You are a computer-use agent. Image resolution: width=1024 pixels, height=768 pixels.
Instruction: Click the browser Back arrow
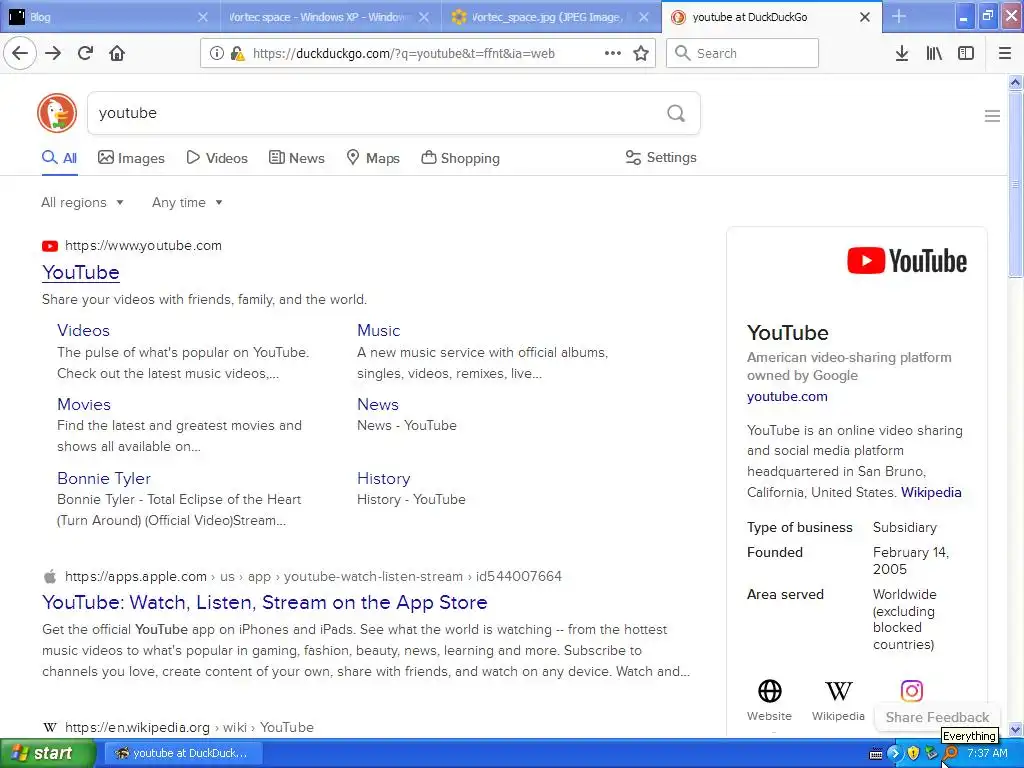click(20, 53)
